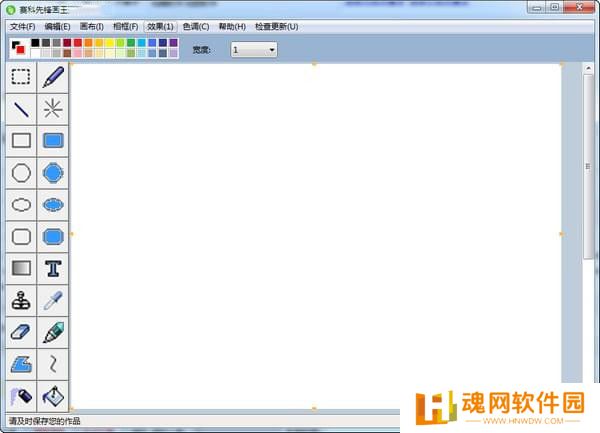Pick the bright red color swatch
Viewport: 600px width, 433px height.
[78, 42]
